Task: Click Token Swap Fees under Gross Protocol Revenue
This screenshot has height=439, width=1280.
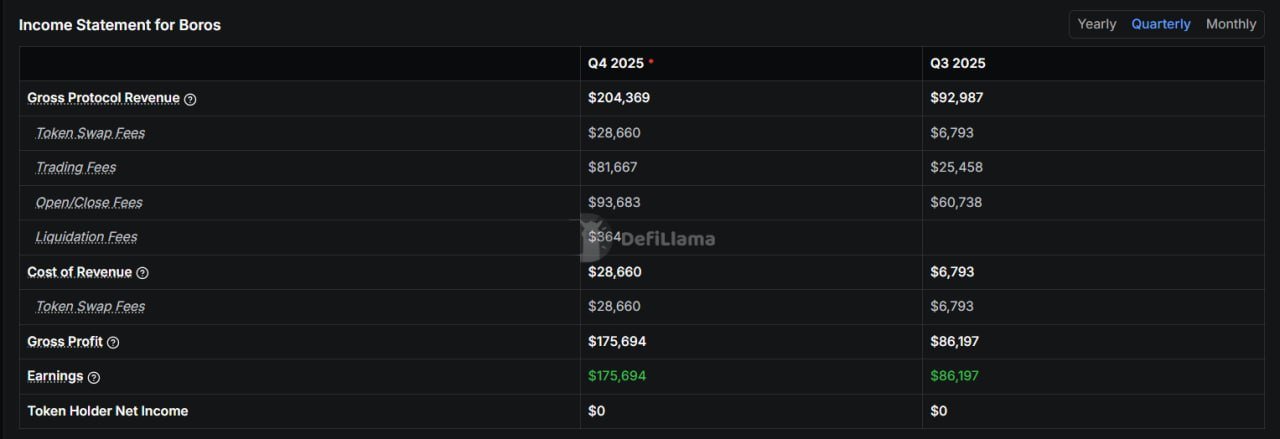Action: point(90,133)
